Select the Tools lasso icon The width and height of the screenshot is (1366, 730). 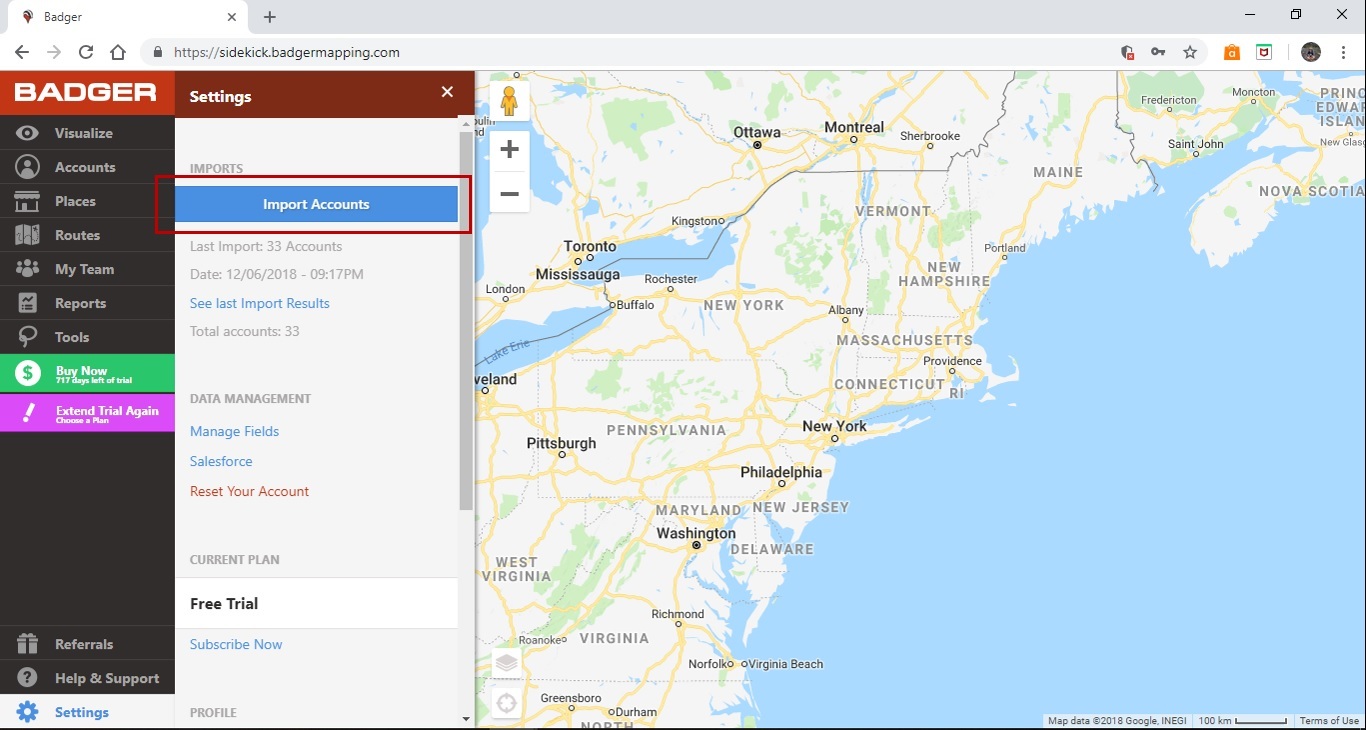pos(27,337)
